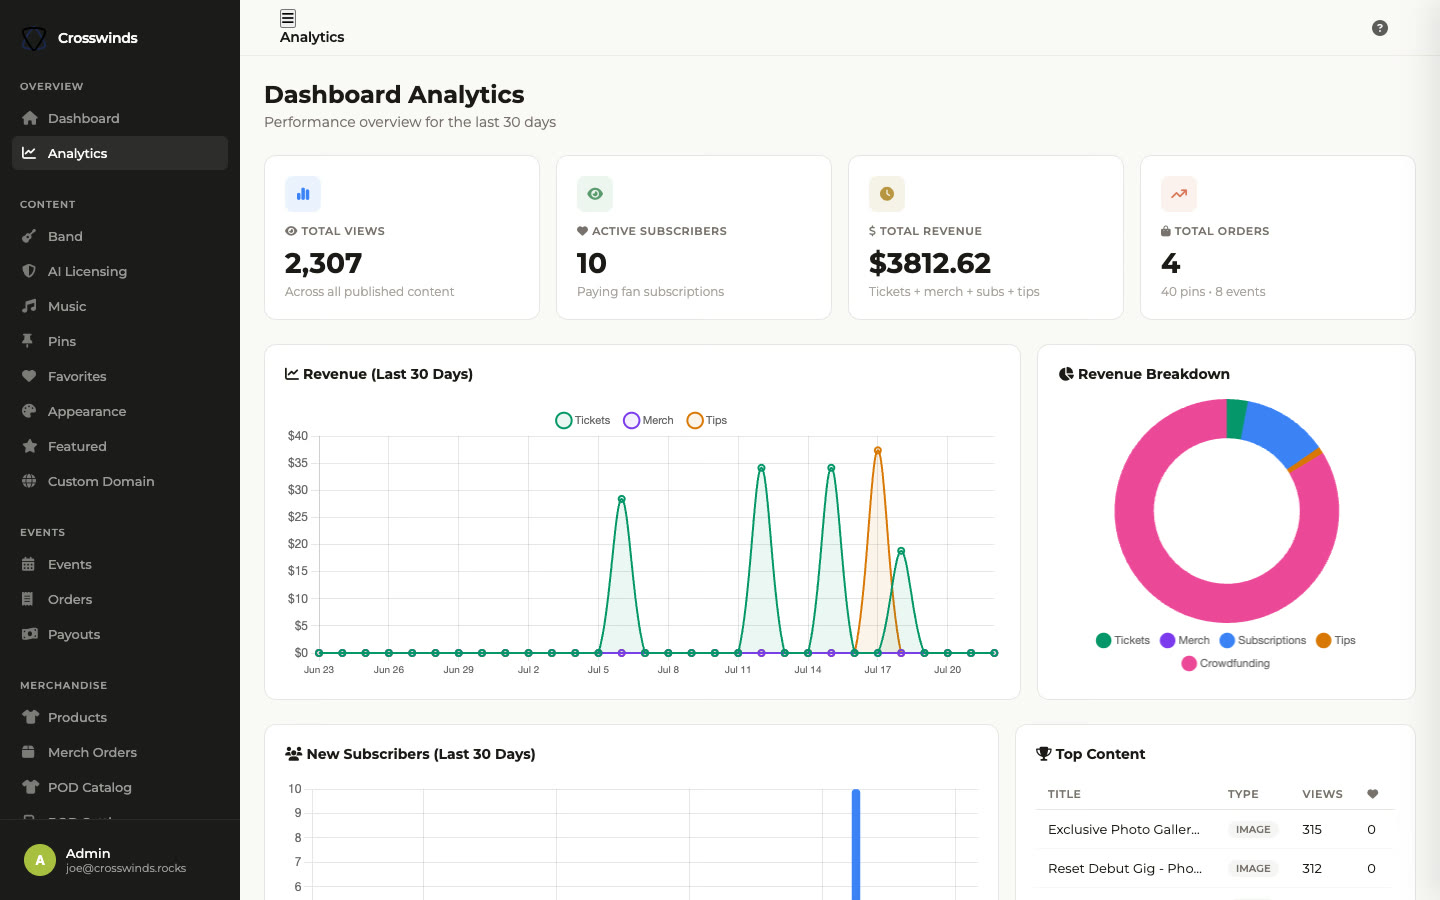Open the Music section
Screen dimensions: 1440x900
pyautogui.click(x=120, y=306)
